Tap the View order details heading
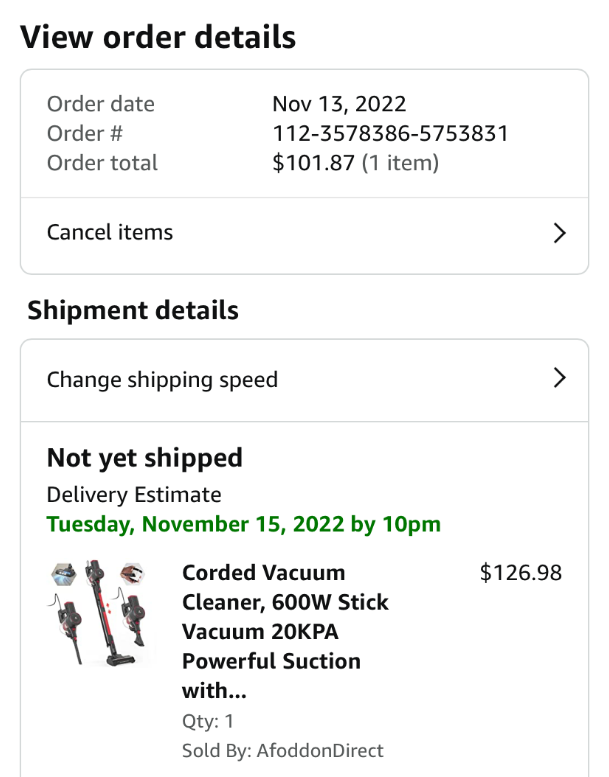Viewport: 609px width, 777px height. [x=158, y=37]
